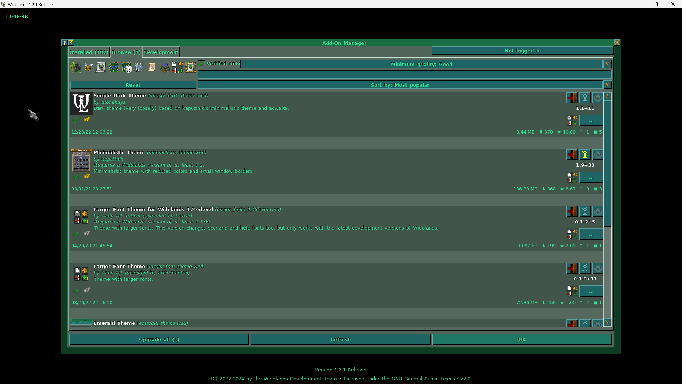Image resolution: width=682 pixels, height=384 pixels.
Task: Click the install icon for Minimalistic Theme
Action: 585,154
